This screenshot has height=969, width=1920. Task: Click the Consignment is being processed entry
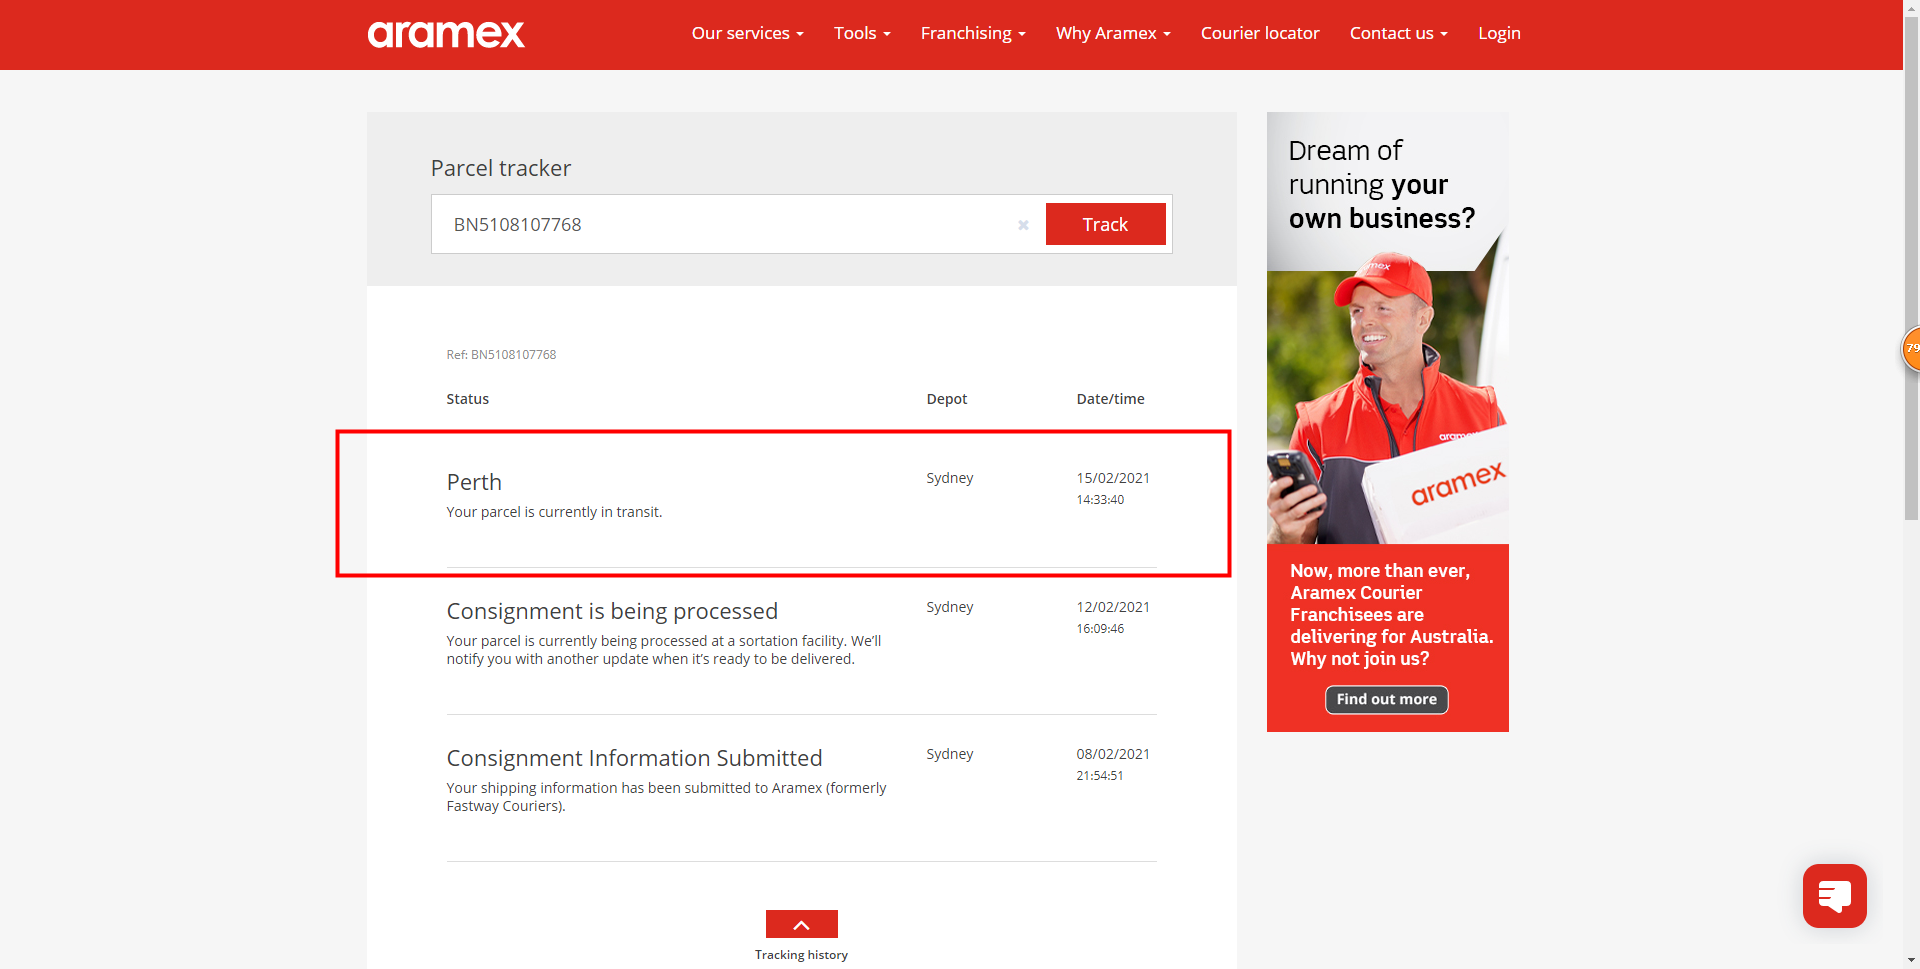pos(611,611)
